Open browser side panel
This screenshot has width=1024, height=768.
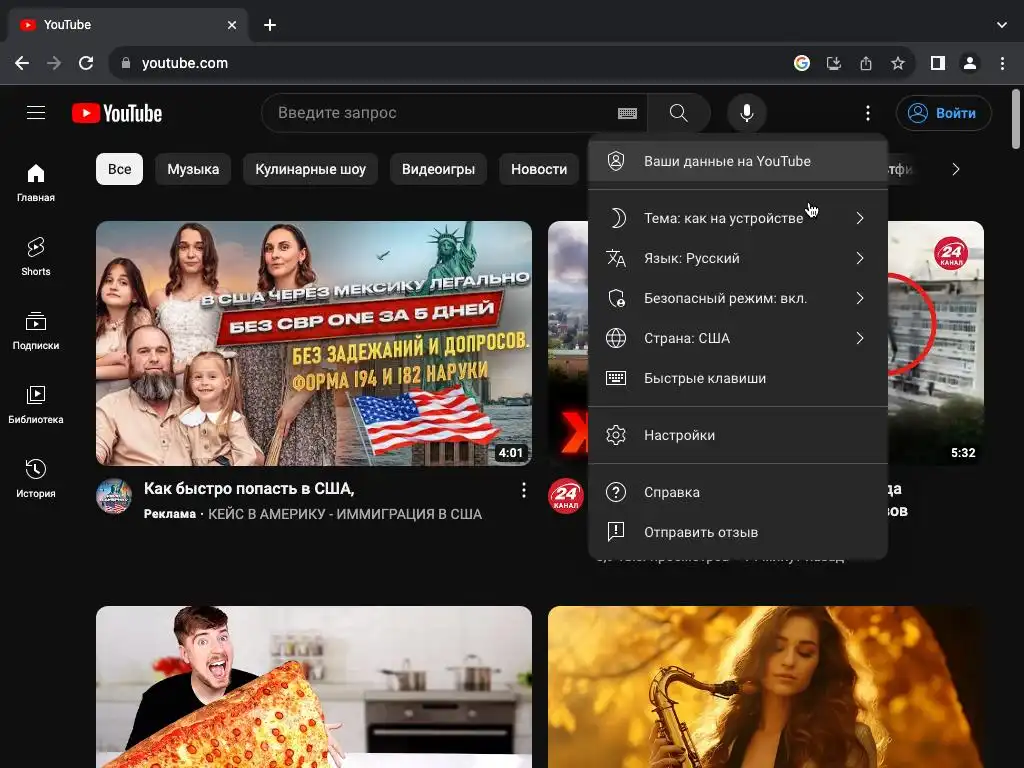(x=938, y=63)
